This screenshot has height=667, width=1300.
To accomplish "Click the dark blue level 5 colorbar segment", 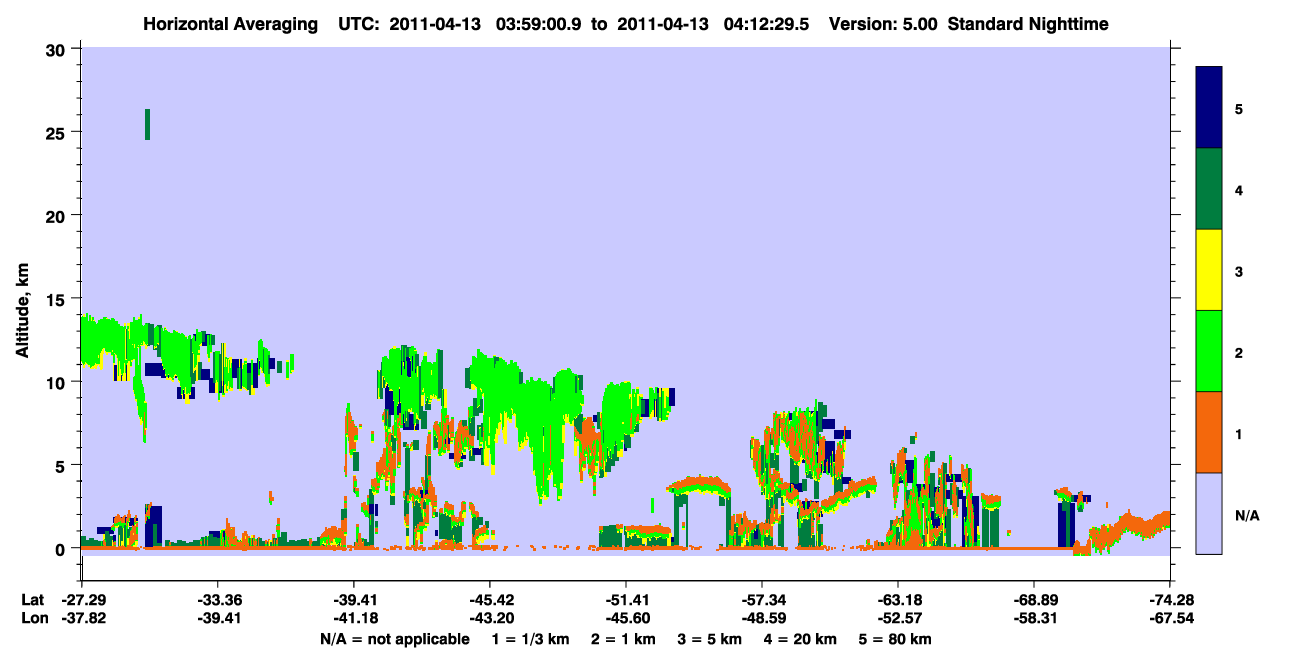I will 1209,108.
